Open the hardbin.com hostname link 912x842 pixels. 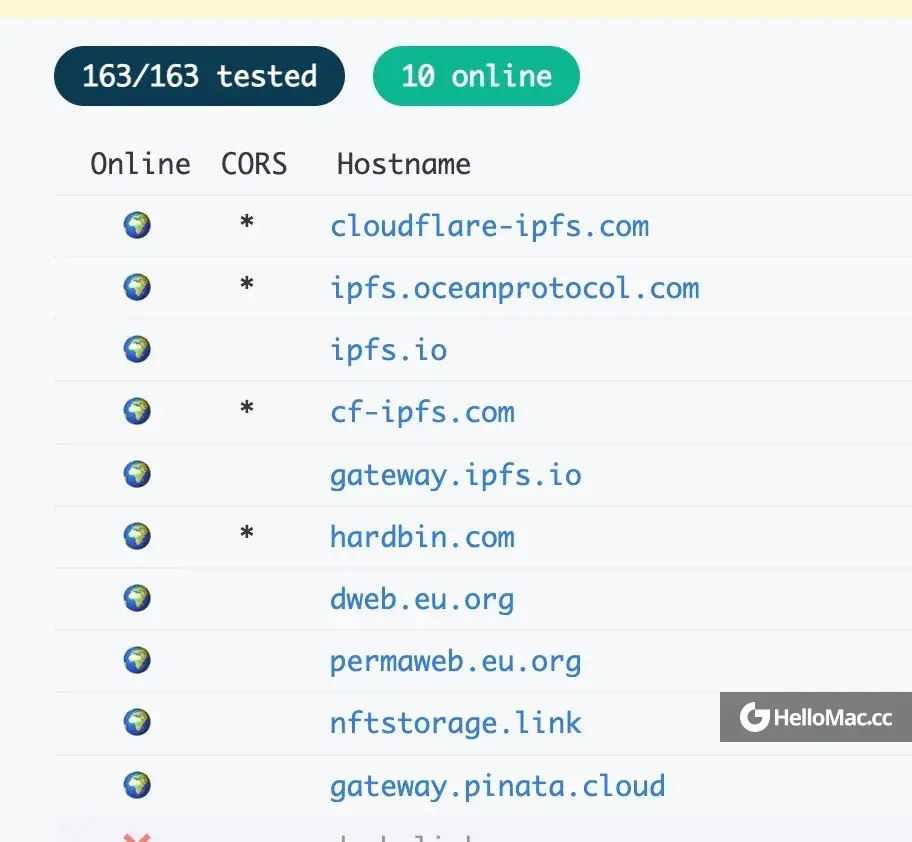tap(422, 537)
